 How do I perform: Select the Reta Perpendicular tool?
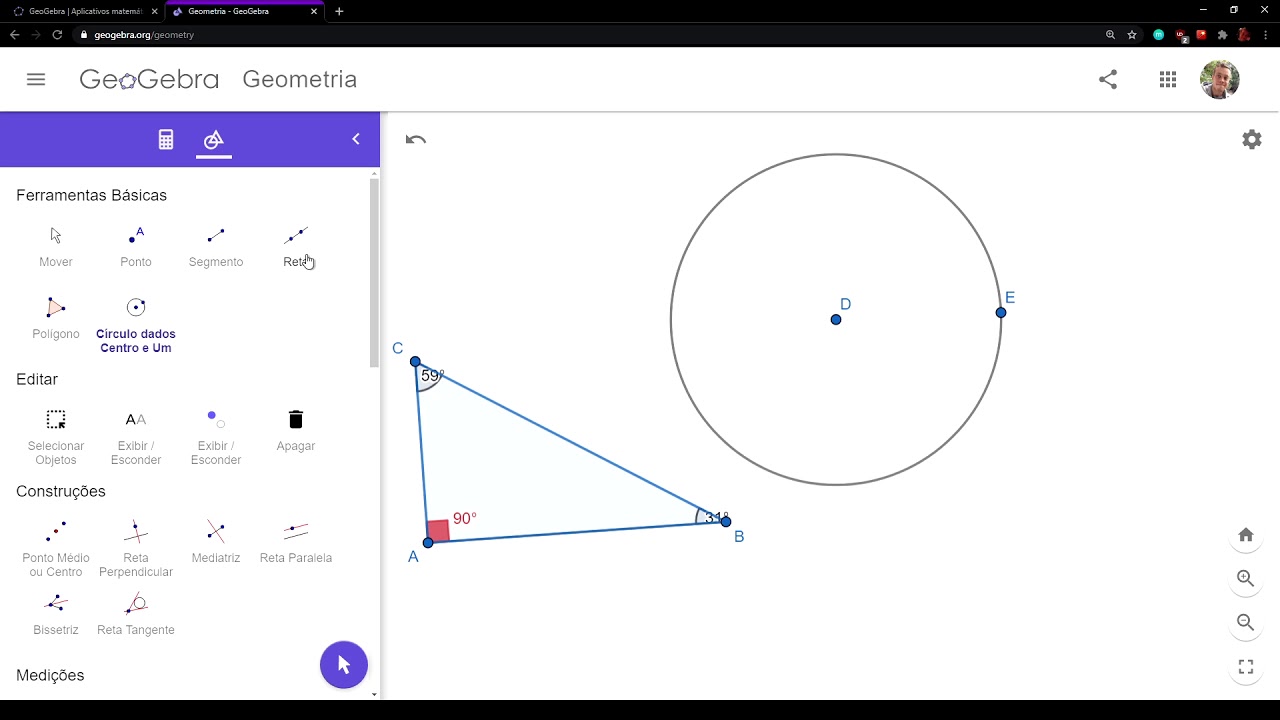(x=136, y=549)
